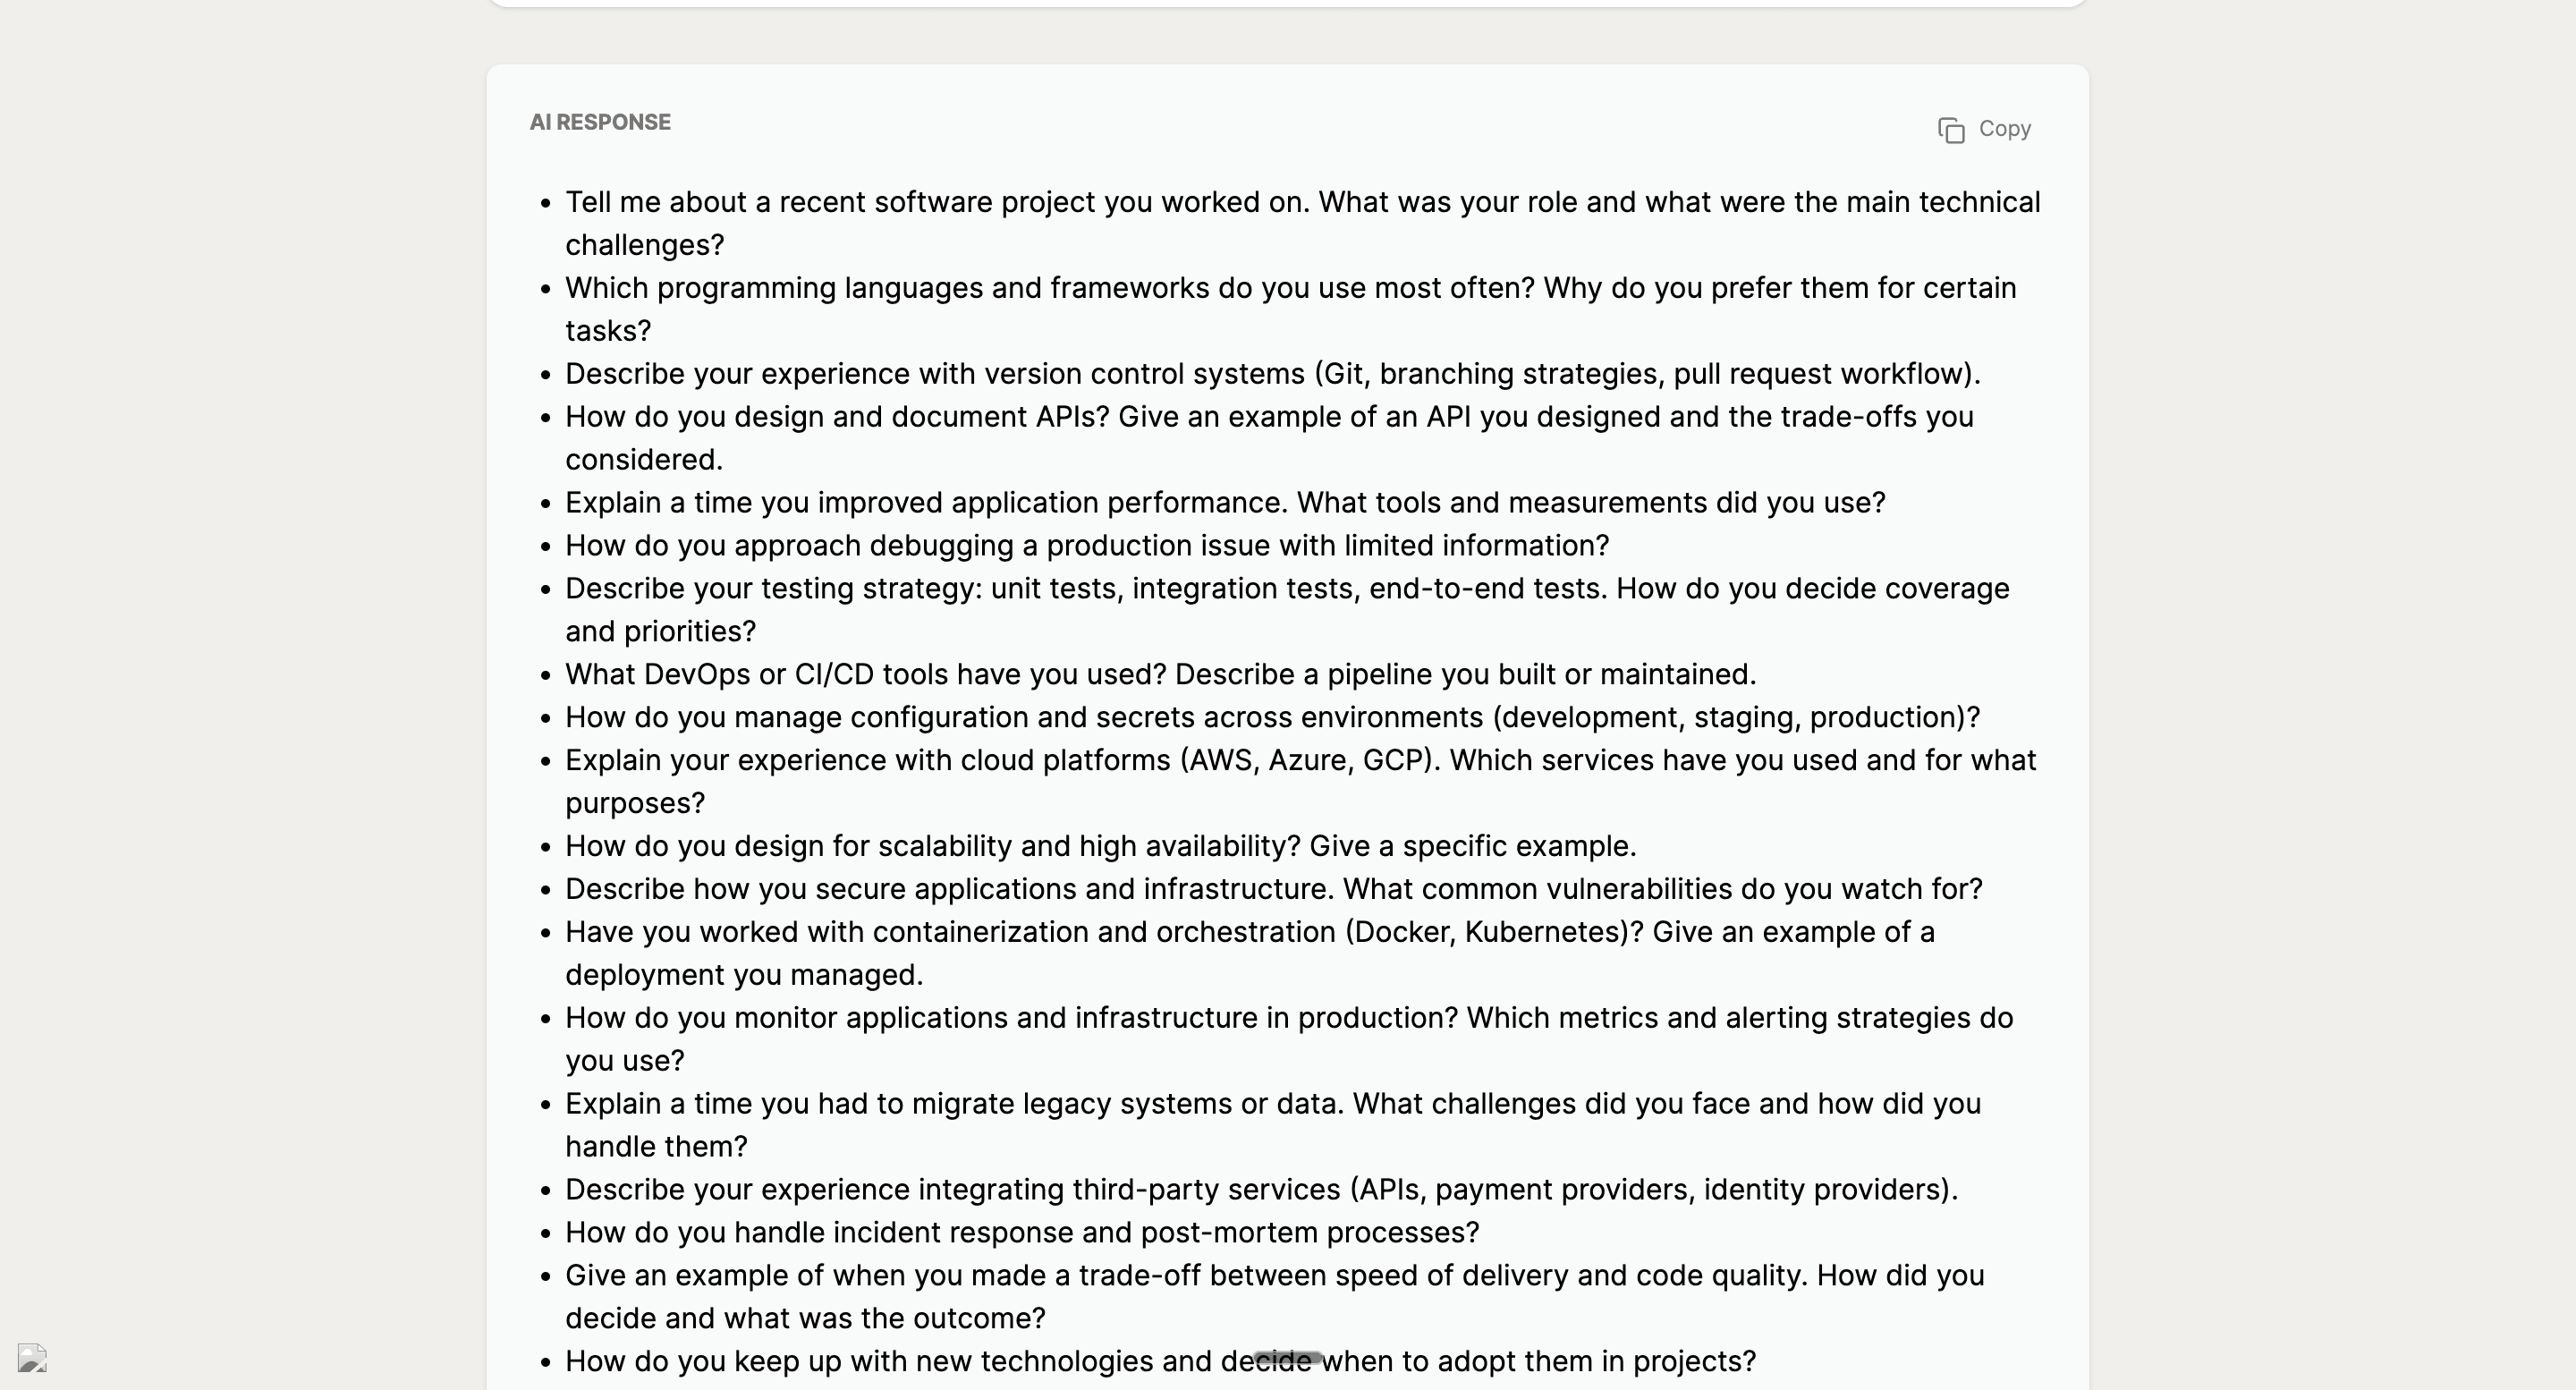The image size is (2576, 1390).
Task: Click the bullet about cloud platforms AWS, Azure, GCP
Action: coord(1300,760)
